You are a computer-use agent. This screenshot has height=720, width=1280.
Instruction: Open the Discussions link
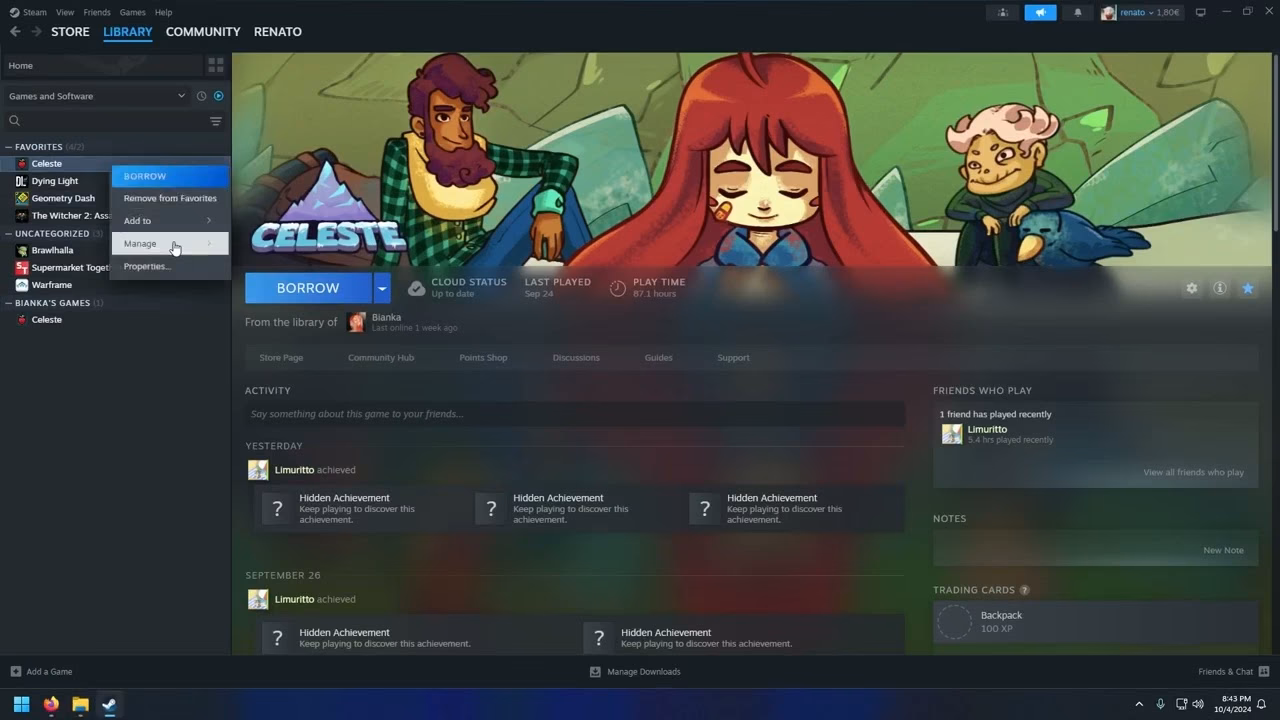click(x=576, y=358)
